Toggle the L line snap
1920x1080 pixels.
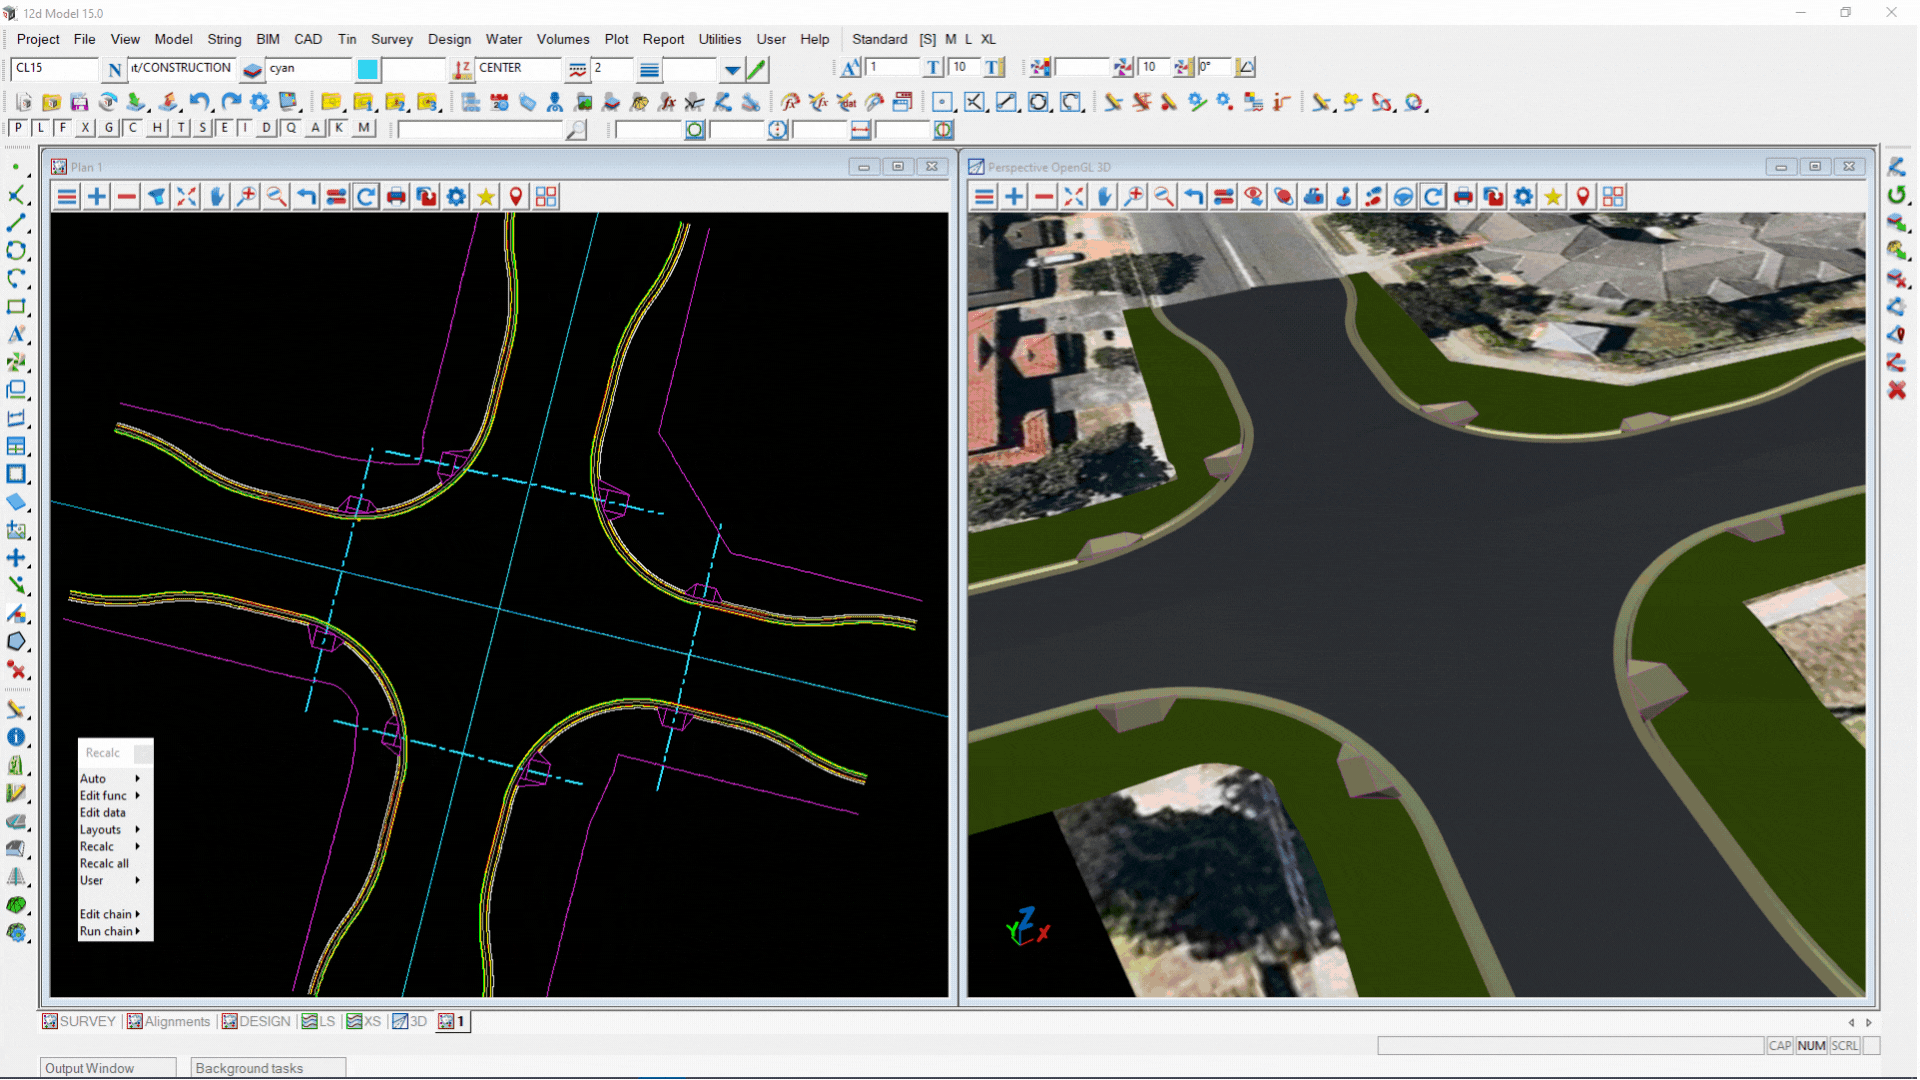point(40,128)
